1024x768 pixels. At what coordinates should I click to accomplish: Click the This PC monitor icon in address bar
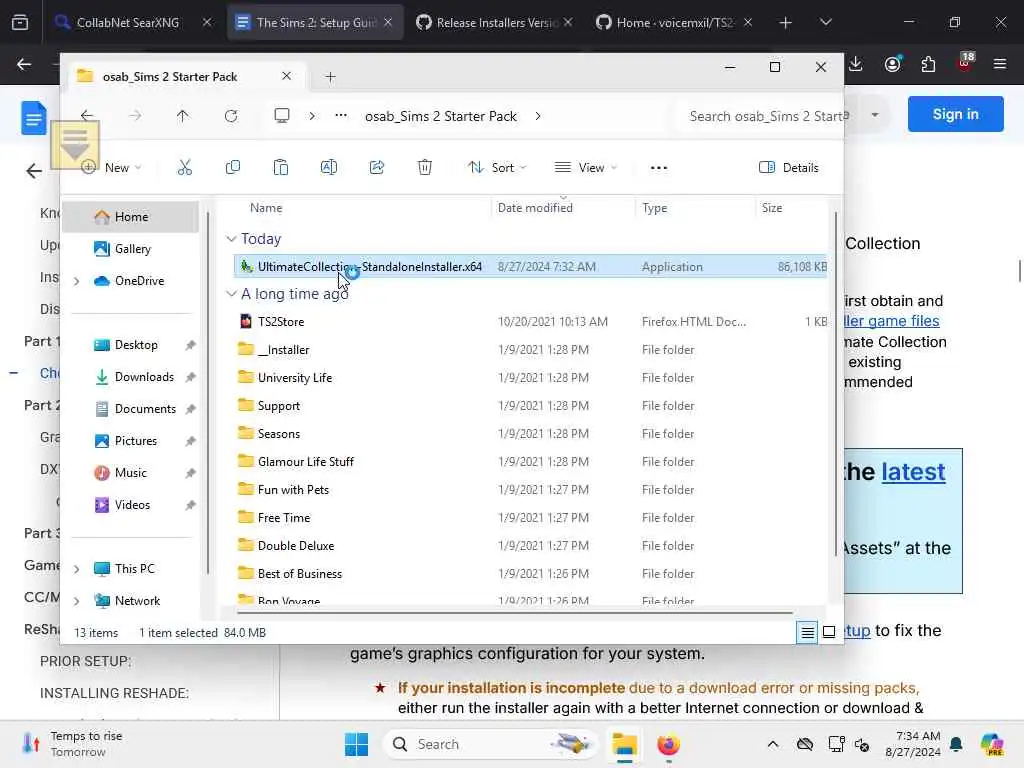tap(281, 116)
